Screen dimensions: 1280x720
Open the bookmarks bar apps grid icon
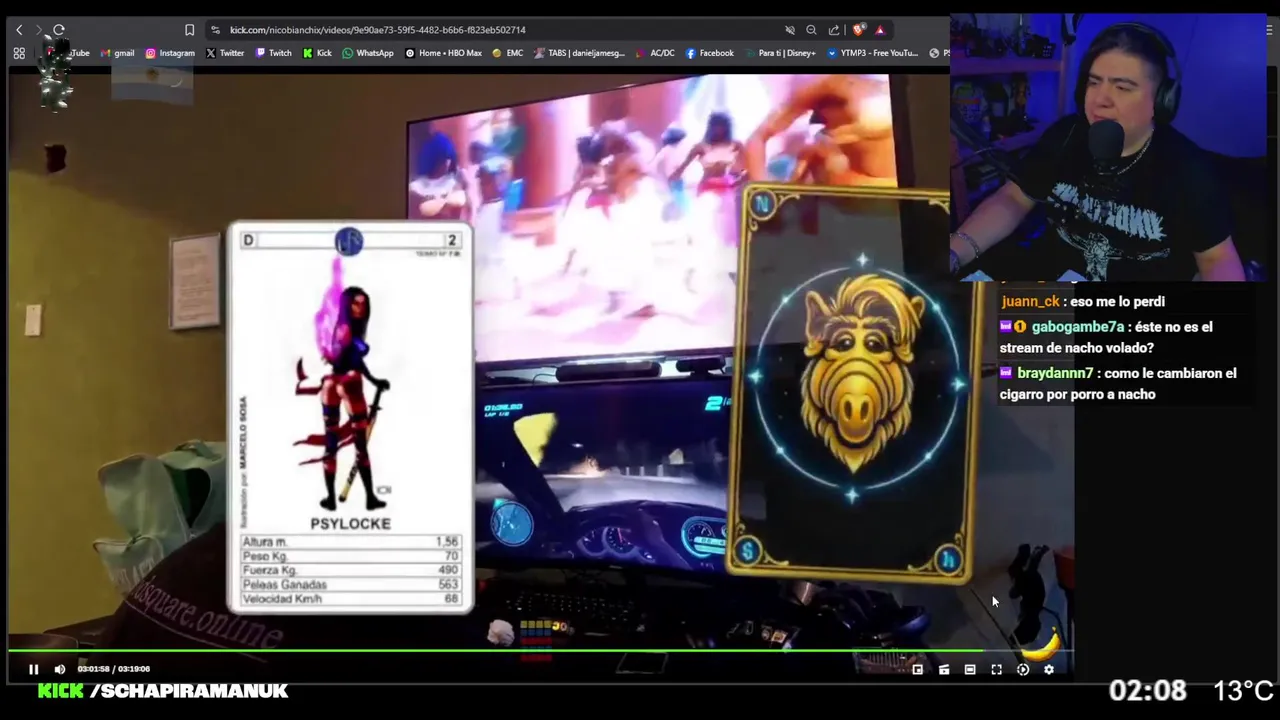click(19, 53)
